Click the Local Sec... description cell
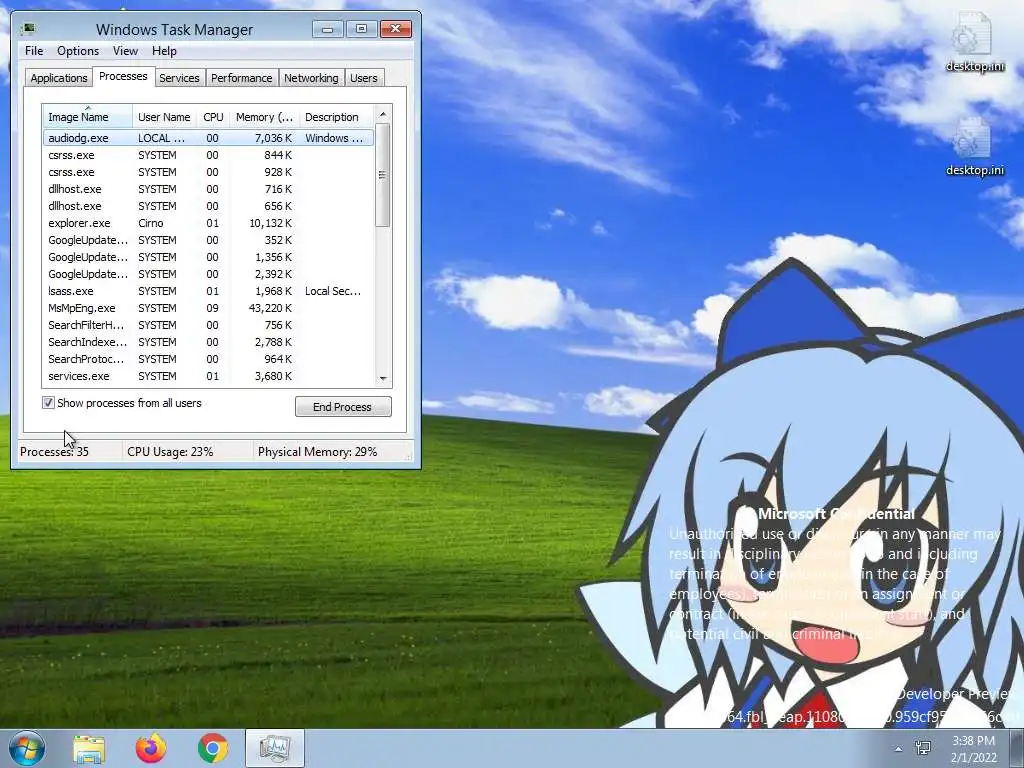The image size is (1024, 768). click(333, 291)
